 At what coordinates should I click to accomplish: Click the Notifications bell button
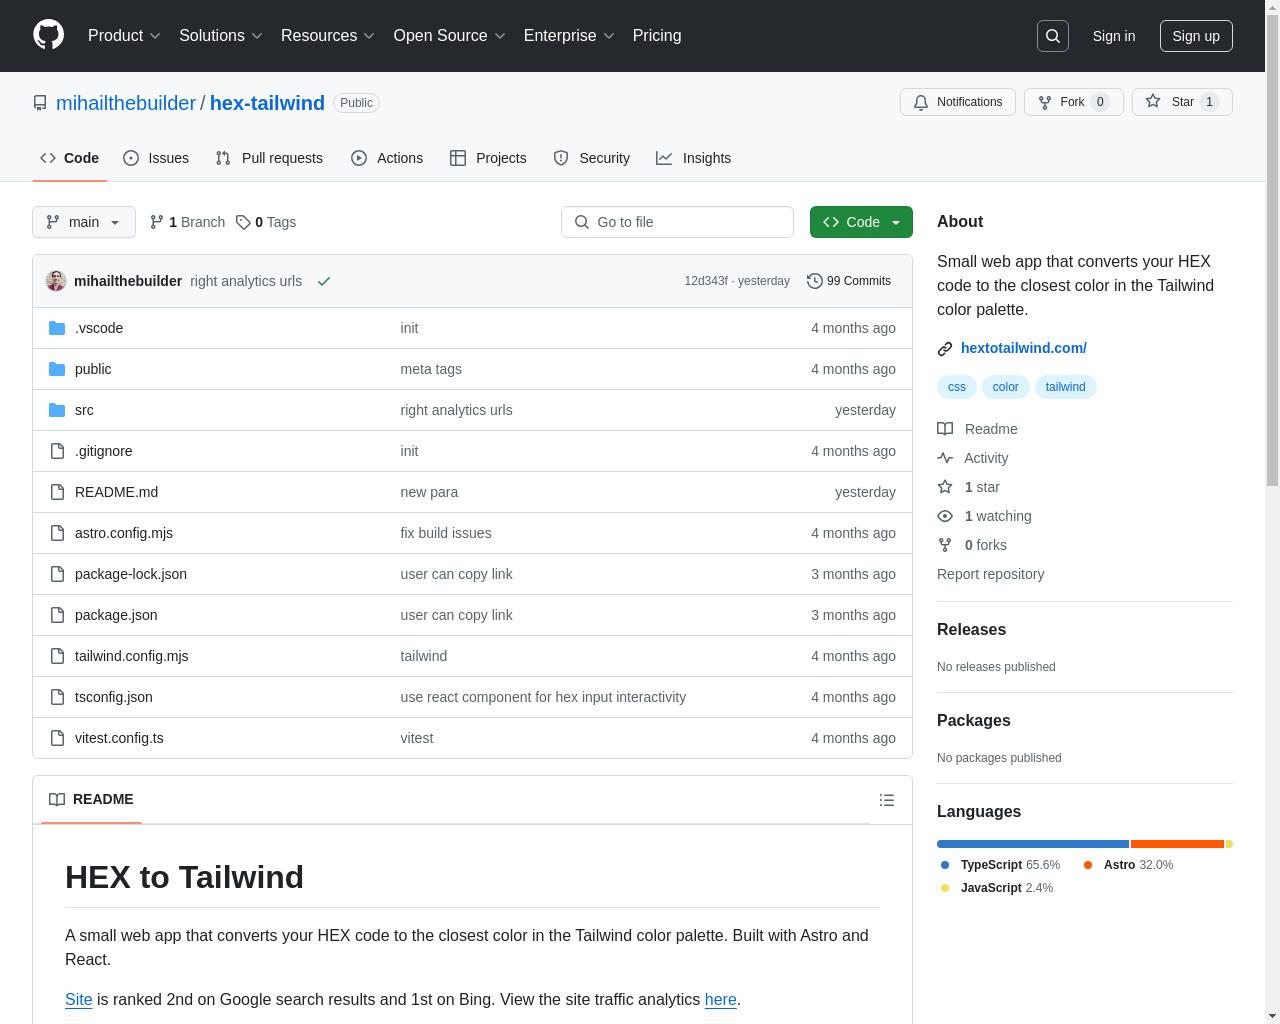(x=958, y=102)
